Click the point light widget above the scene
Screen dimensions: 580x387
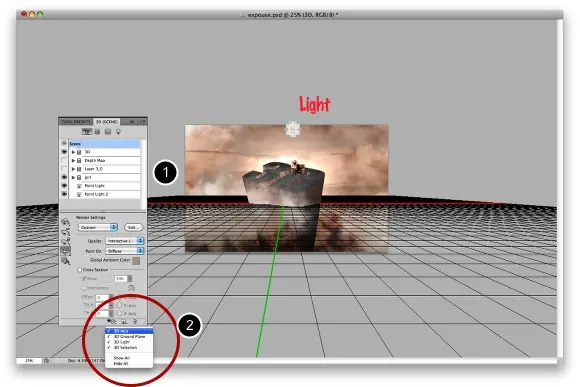[293, 129]
